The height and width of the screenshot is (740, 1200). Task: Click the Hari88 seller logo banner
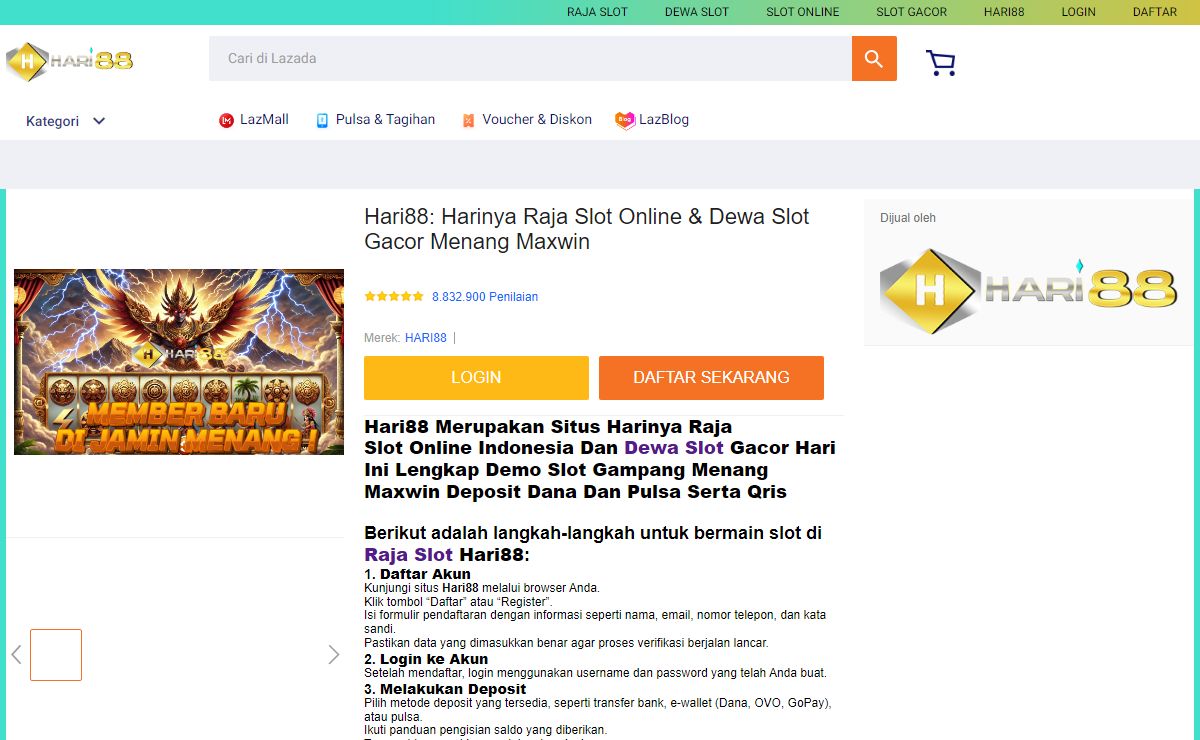click(1029, 291)
